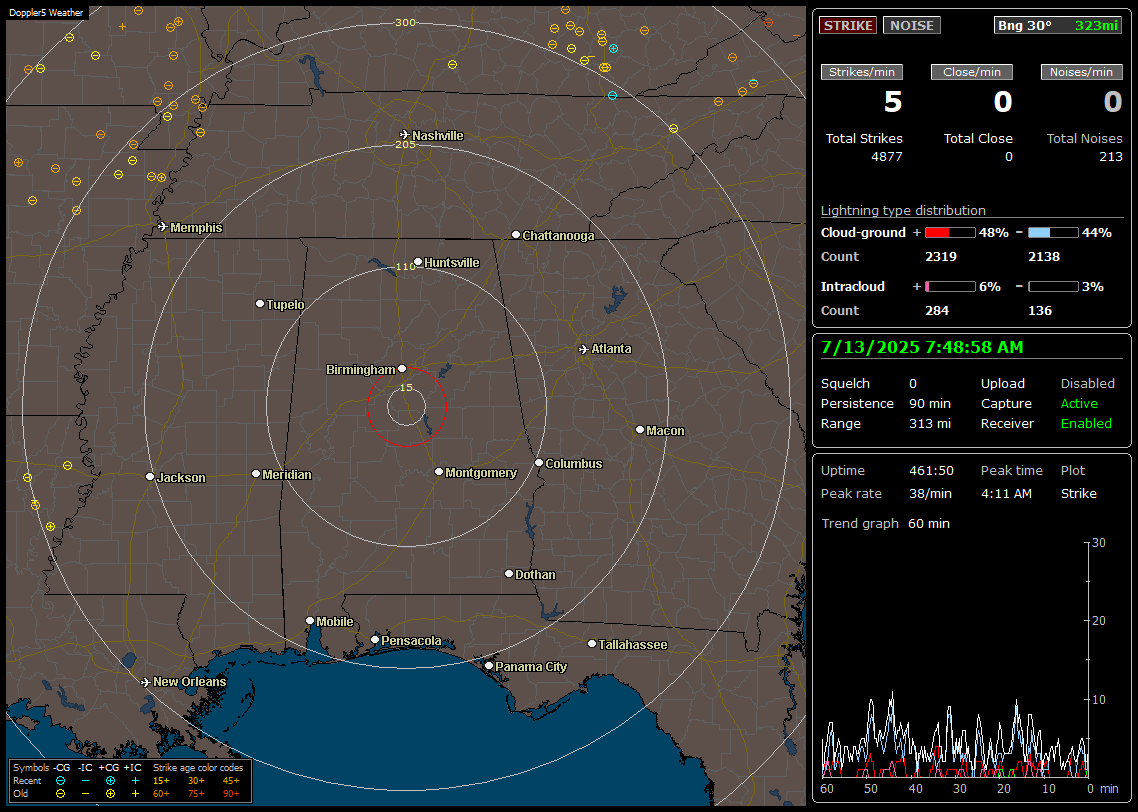Screen dimensions: 1138x812
Task: Click the date and time 7/13/2025 7:48:58 AM
Action: (922, 347)
